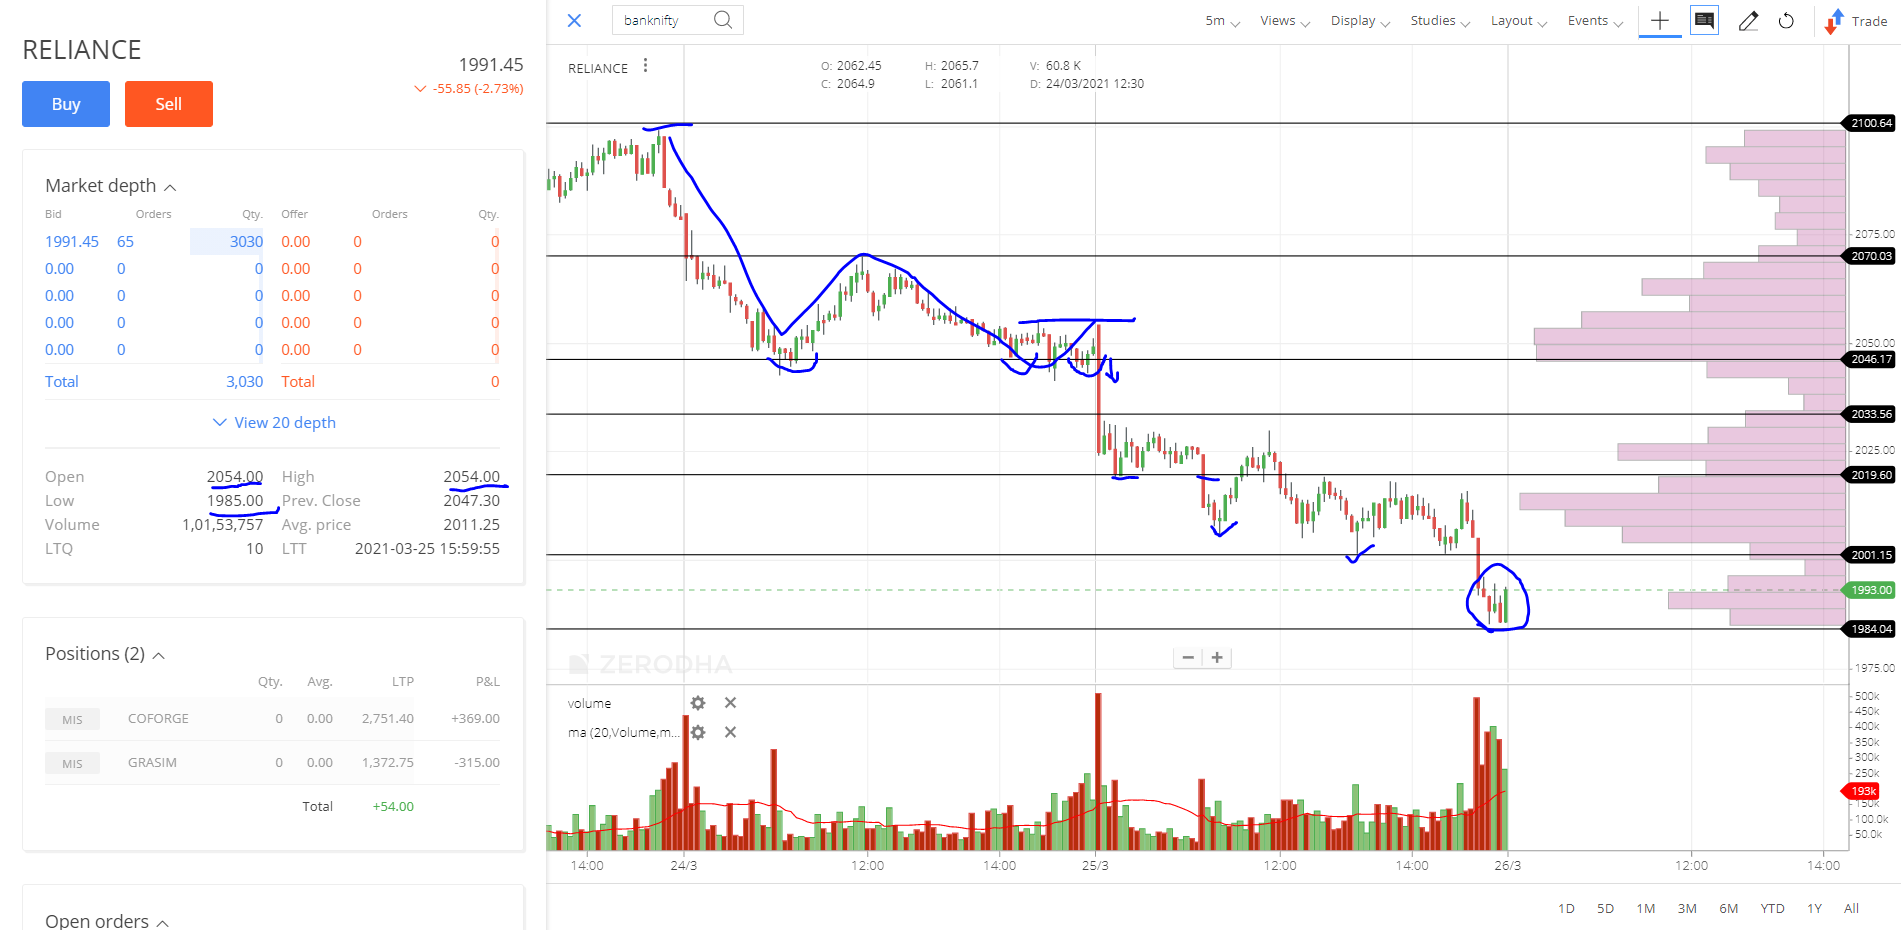Open RELIANCE series options menu dots

point(645,65)
